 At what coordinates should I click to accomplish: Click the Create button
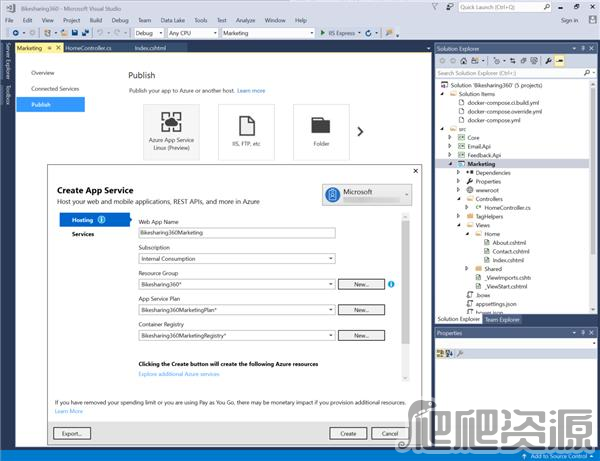(348, 433)
